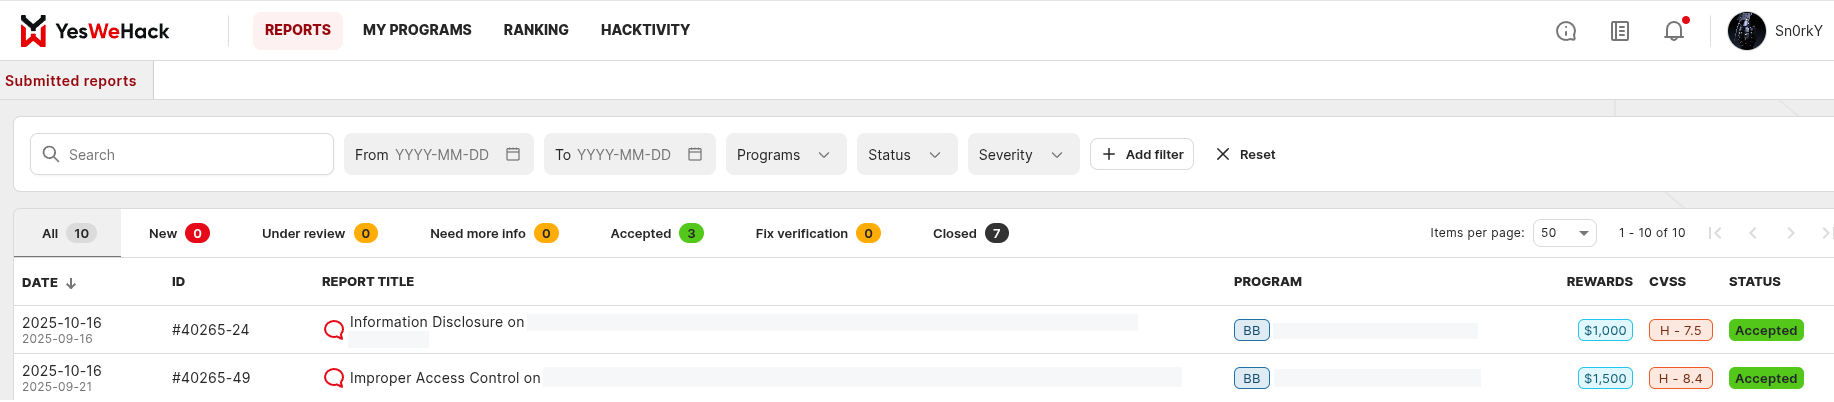The image size is (1834, 402).
Task: Go to the HACKTIVITY menu
Action: click(645, 30)
